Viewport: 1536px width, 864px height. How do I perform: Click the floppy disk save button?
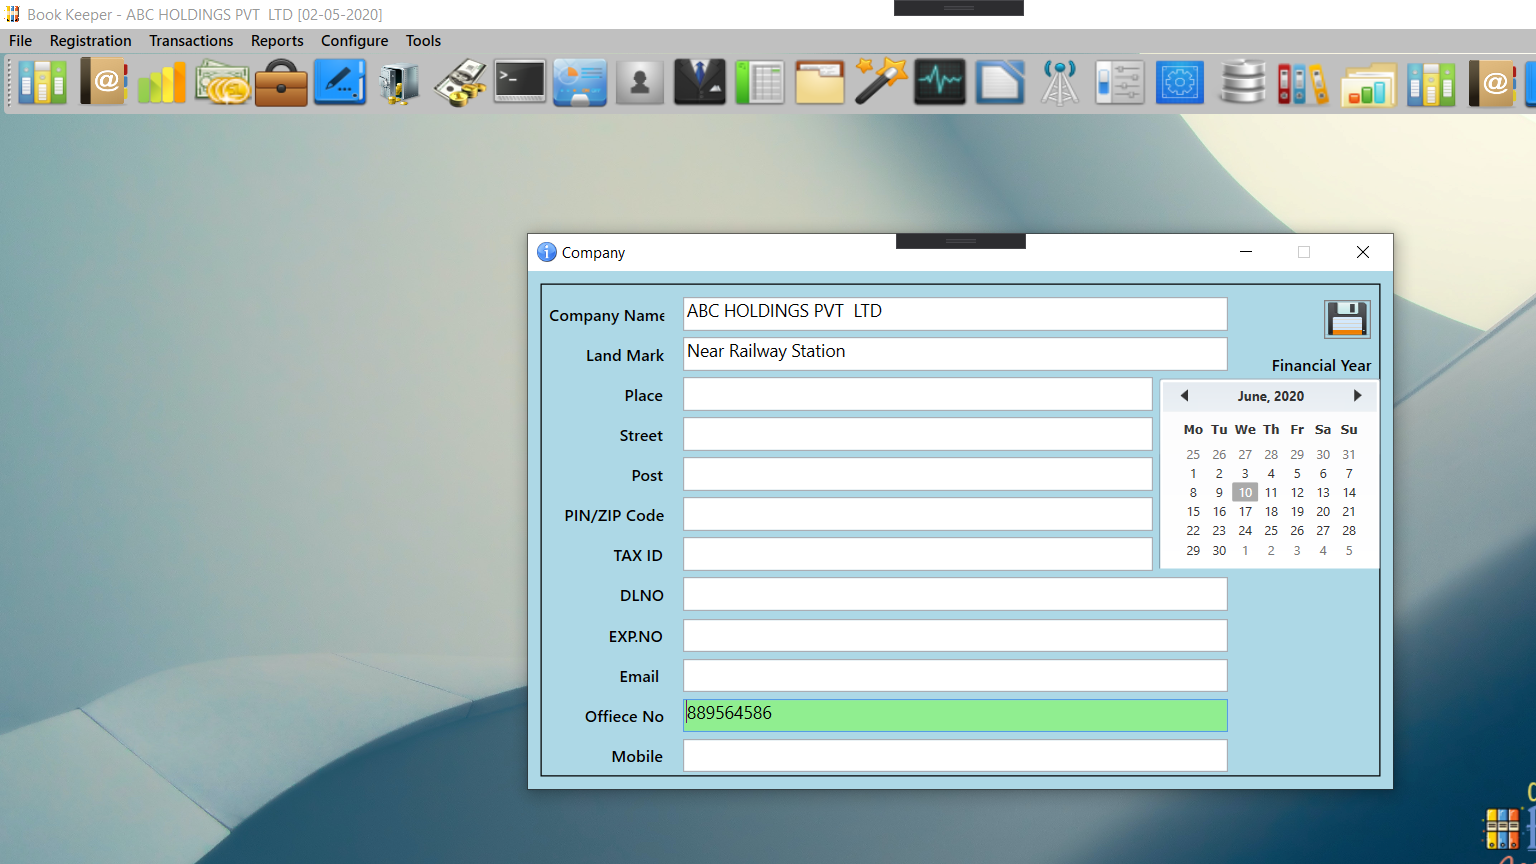coord(1347,320)
